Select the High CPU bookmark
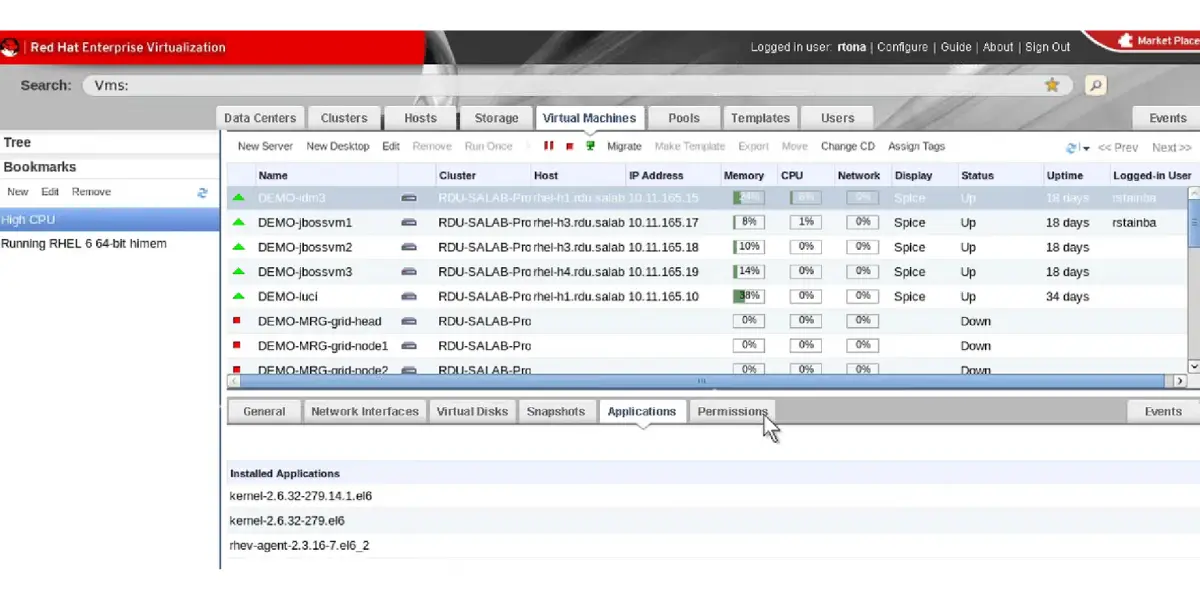Viewport: 1200px width, 600px height. click(109, 219)
